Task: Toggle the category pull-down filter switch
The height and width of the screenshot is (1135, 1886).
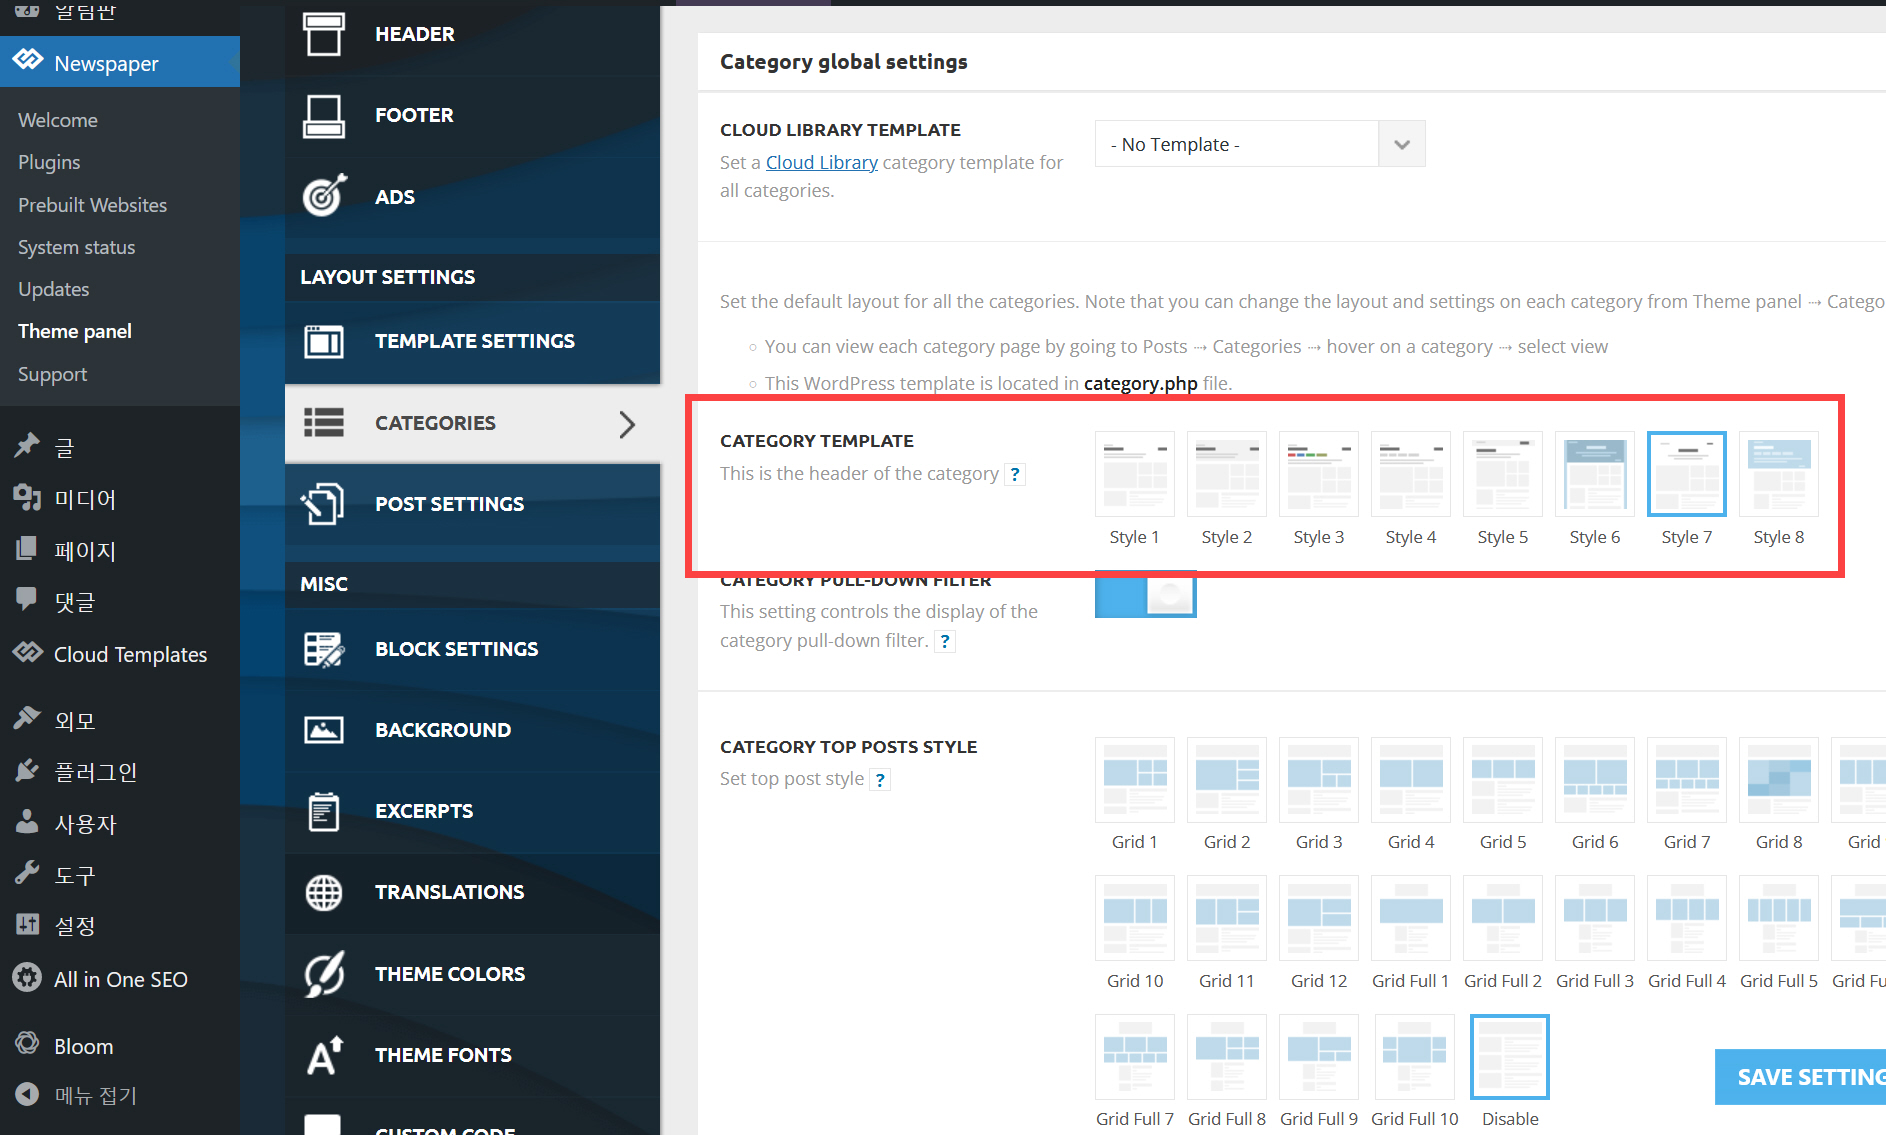Action: pyautogui.click(x=1146, y=595)
